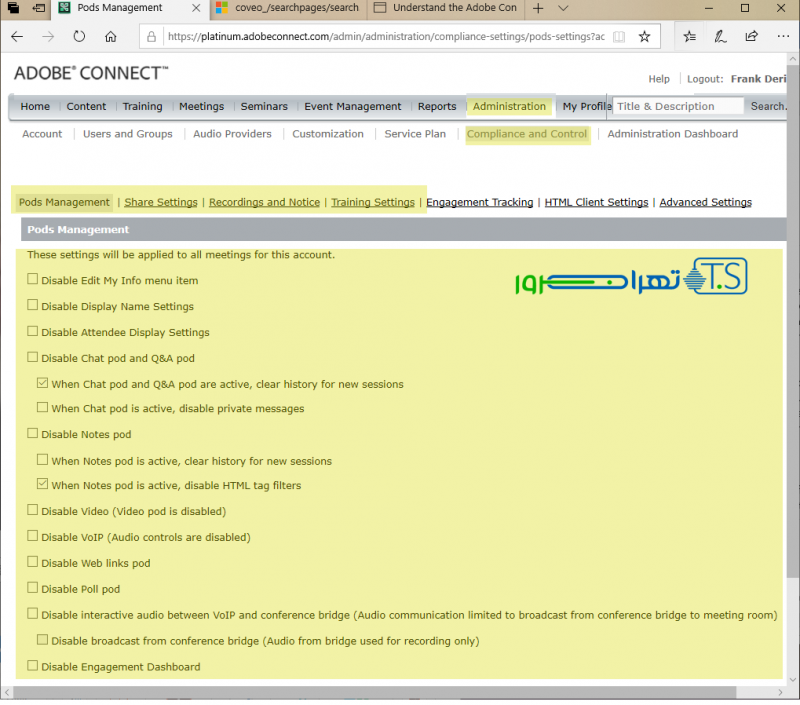Toggle Disable Engagement Dashboard checkbox
The height and width of the screenshot is (705, 800).
coord(33,666)
